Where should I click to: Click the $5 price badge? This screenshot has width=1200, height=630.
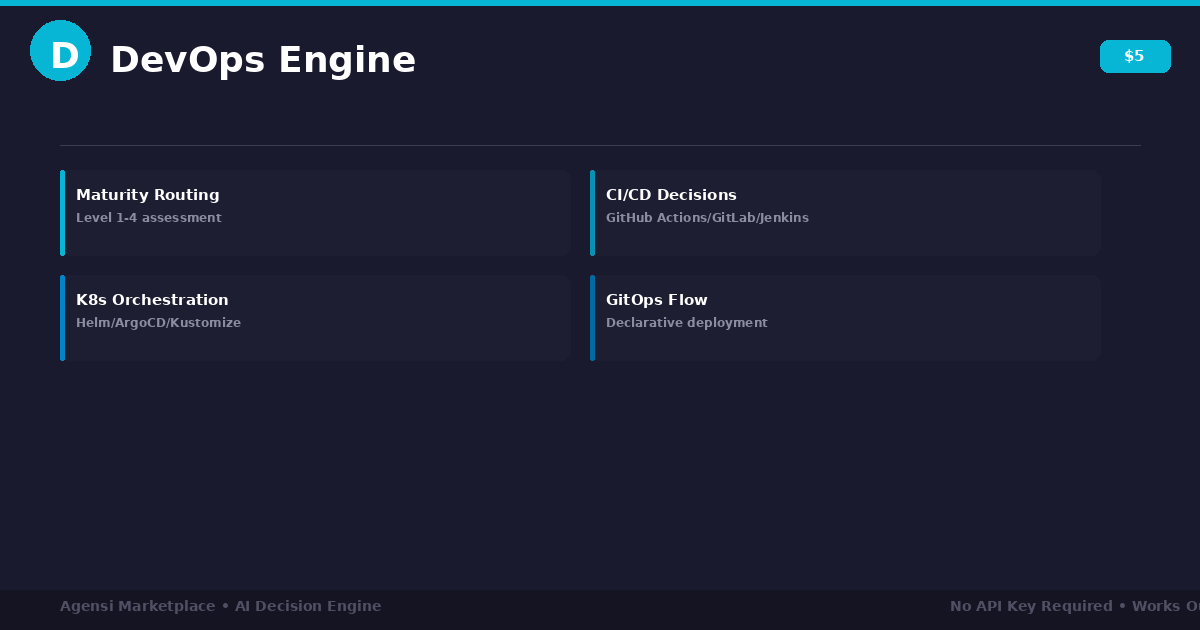click(1135, 56)
